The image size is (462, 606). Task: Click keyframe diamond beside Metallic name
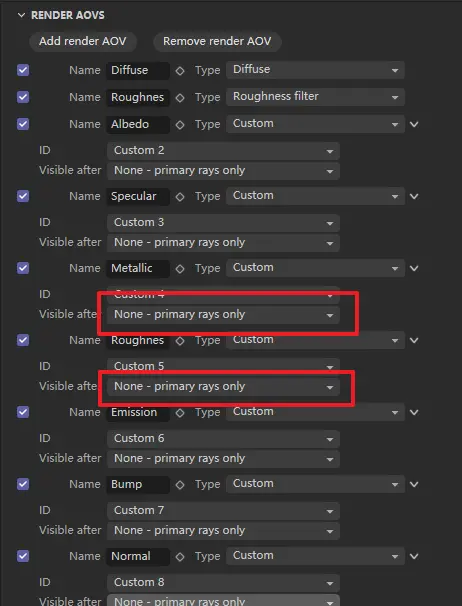click(x=180, y=269)
